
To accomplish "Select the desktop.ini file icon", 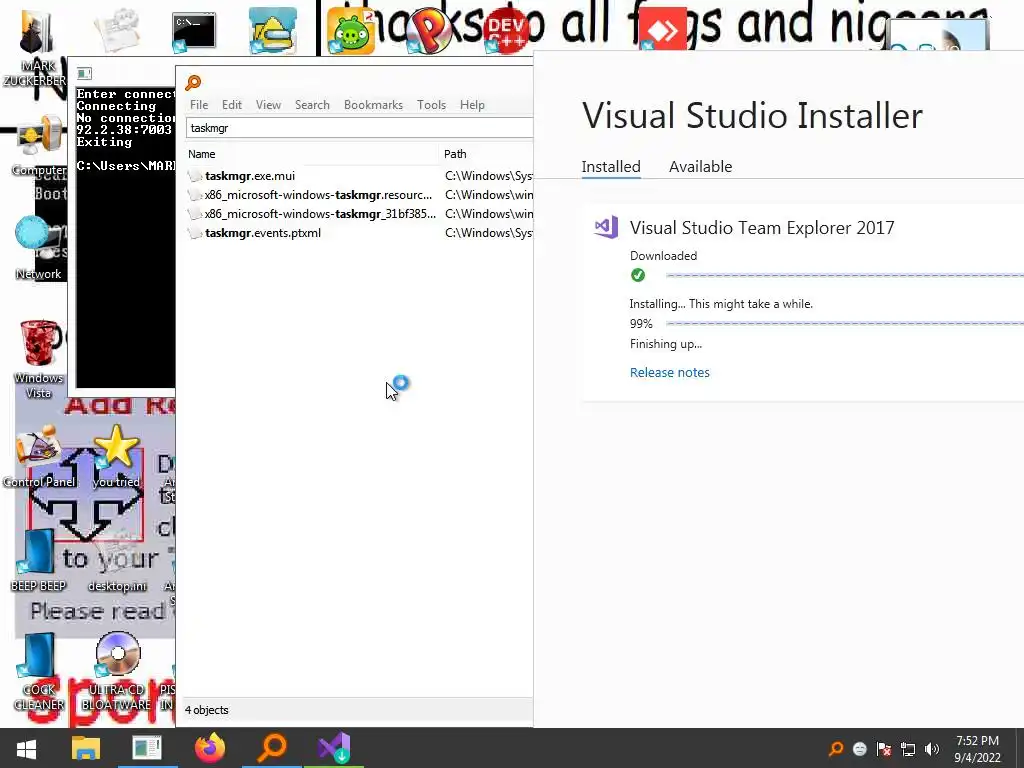I will pyautogui.click(x=117, y=562).
